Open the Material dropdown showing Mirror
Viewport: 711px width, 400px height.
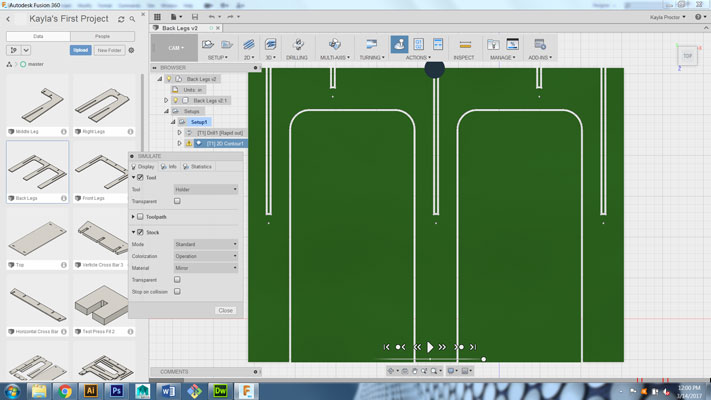point(206,268)
